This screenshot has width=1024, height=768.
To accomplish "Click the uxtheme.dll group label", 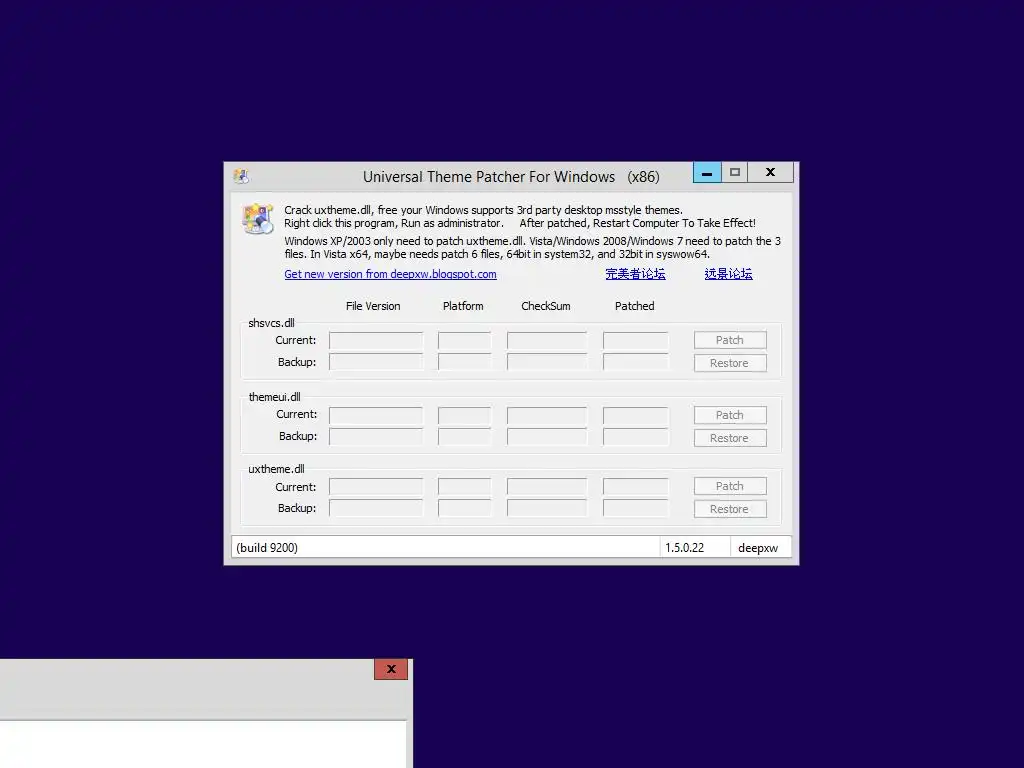I will (276, 469).
